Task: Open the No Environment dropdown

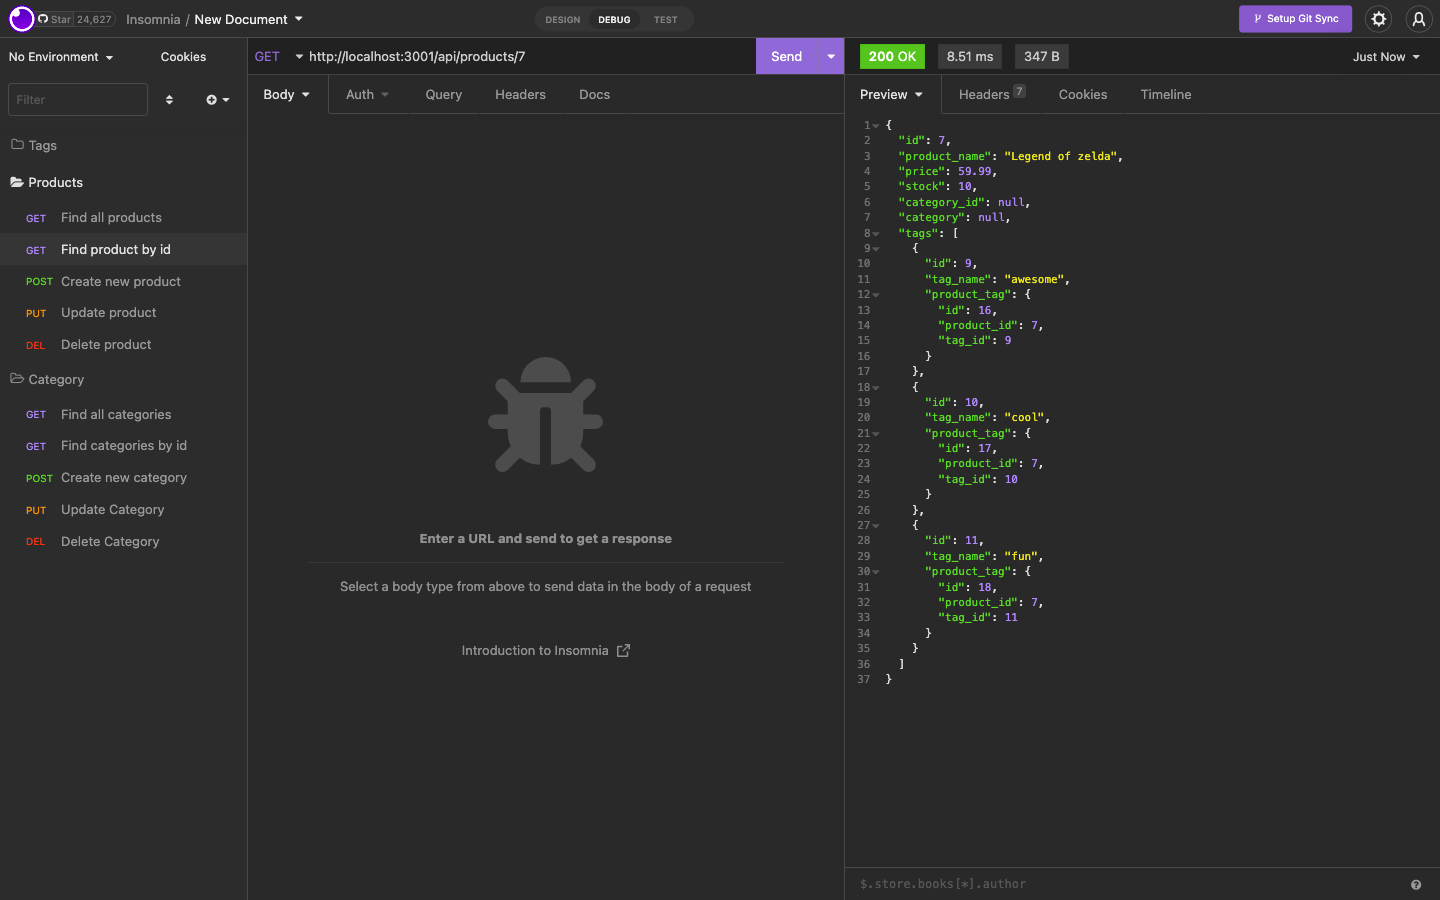Action: [60, 57]
